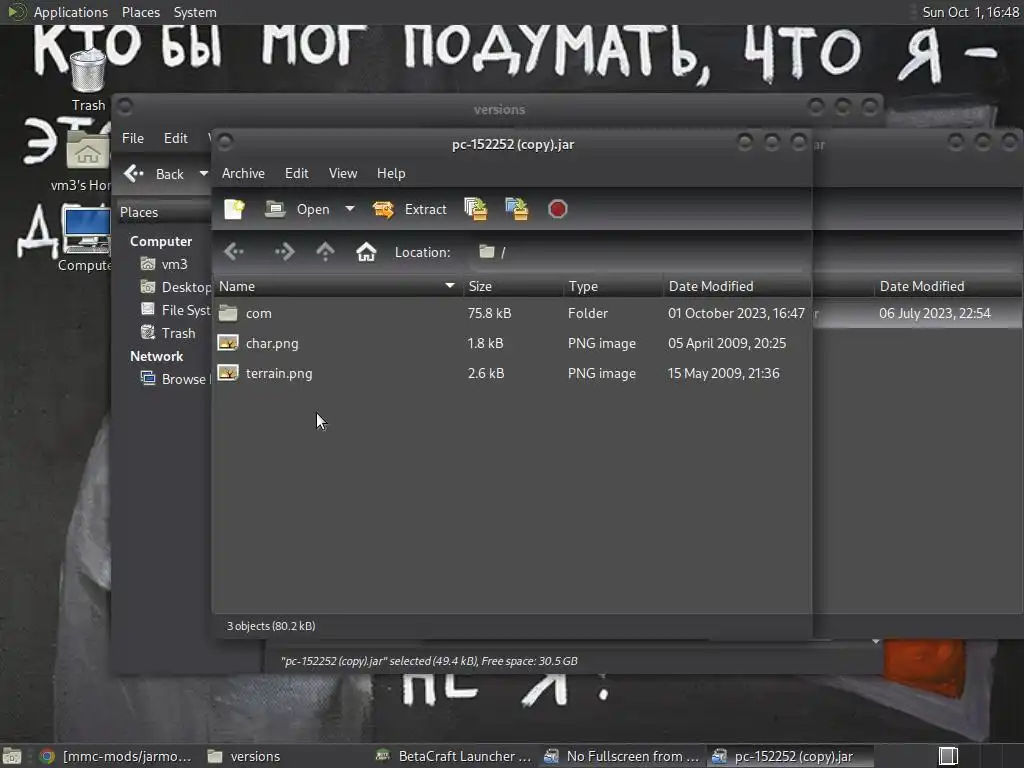Image resolution: width=1024 pixels, height=768 pixels.
Task: Click the clock showing Sun Oct 1, 16:48
Action: pyautogui.click(x=970, y=12)
